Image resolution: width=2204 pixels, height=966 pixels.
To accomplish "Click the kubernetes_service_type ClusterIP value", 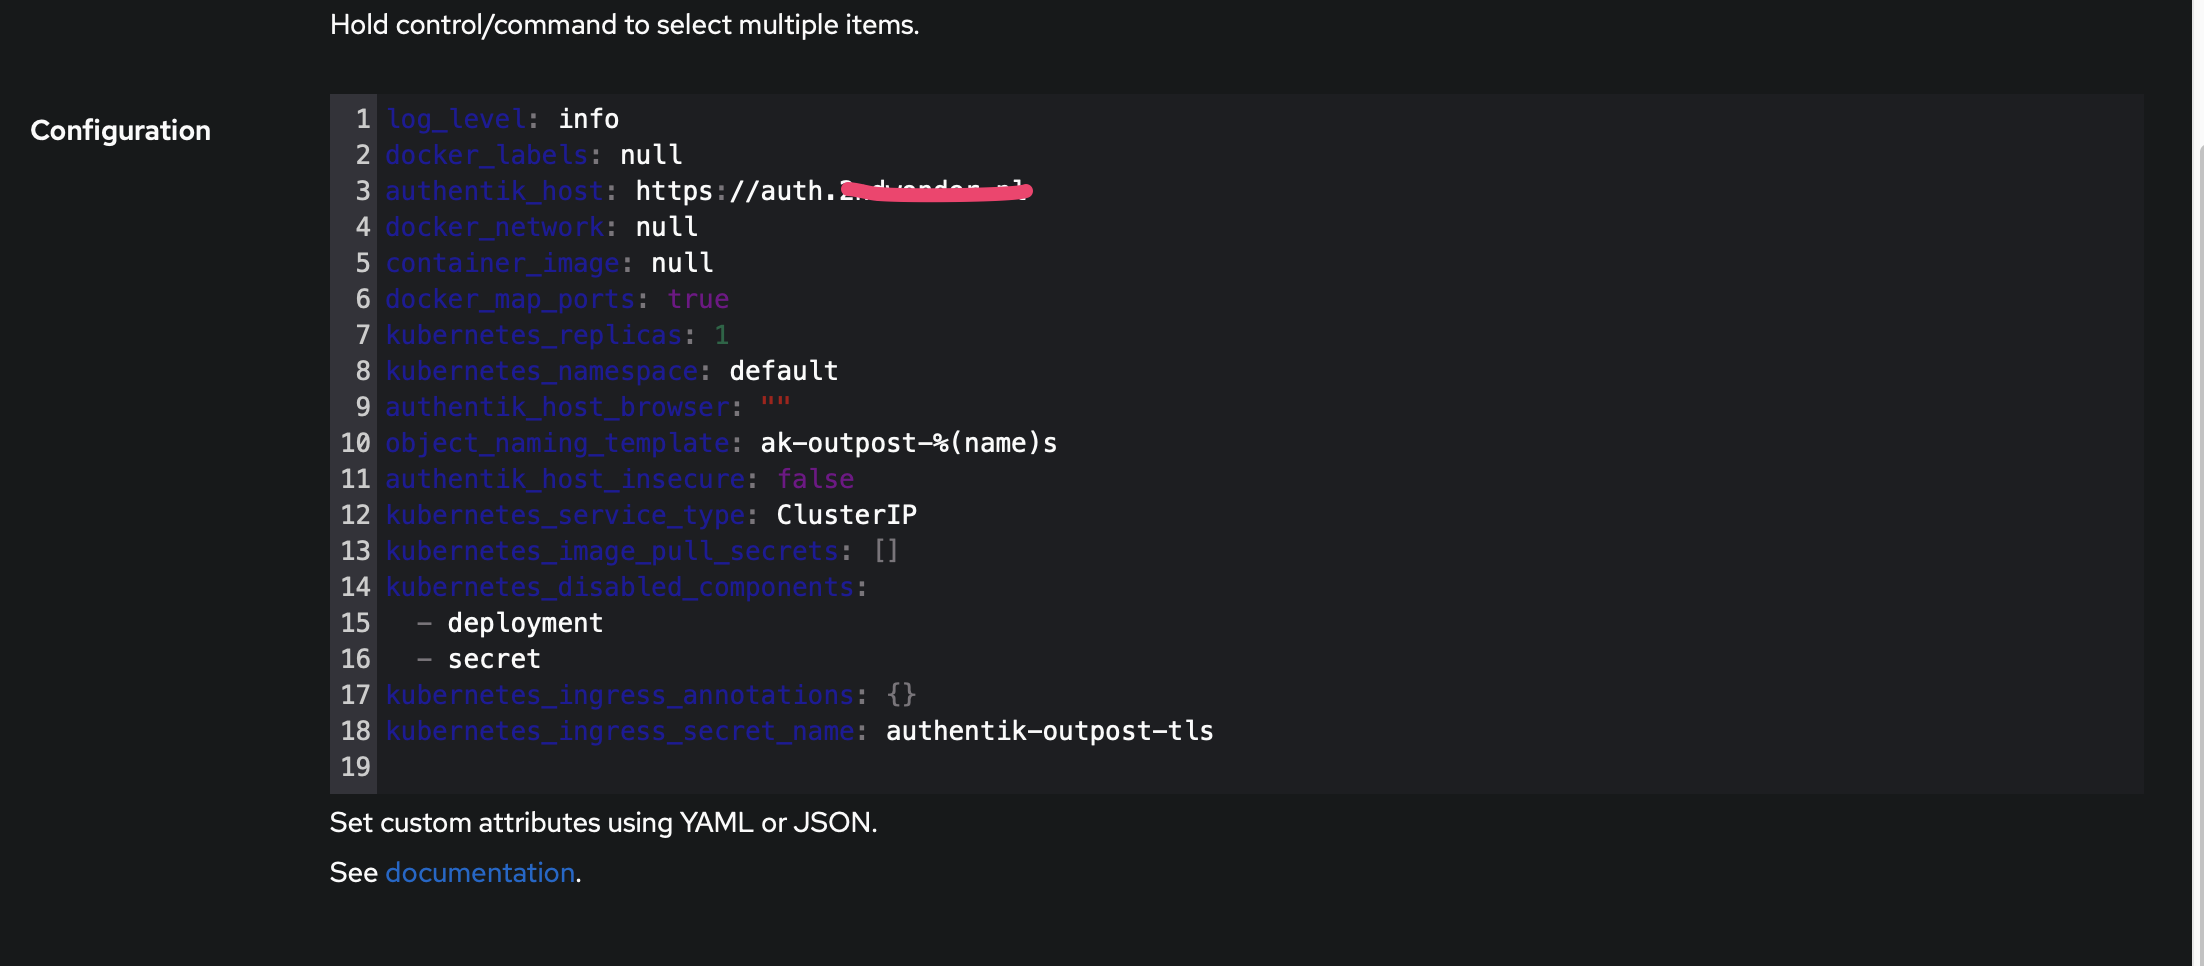I will click(x=847, y=514).
